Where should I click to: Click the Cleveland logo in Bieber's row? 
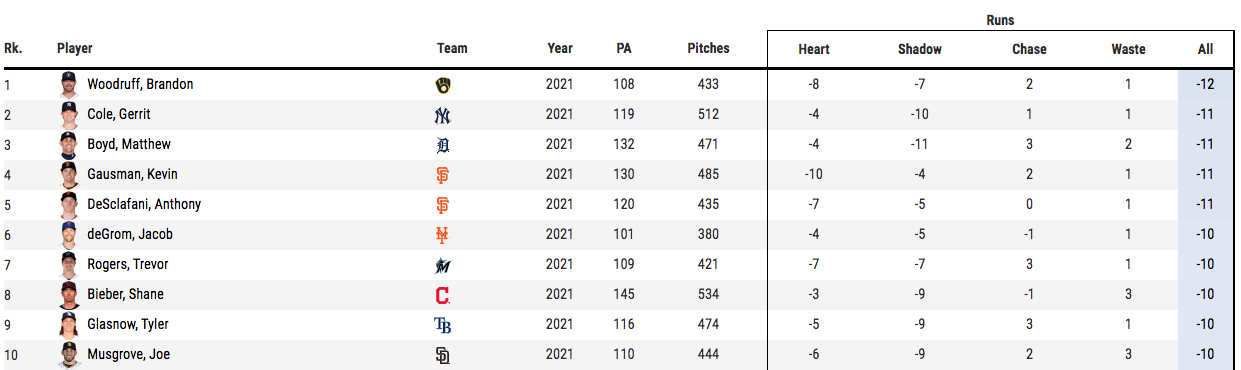tap(443, 295)
